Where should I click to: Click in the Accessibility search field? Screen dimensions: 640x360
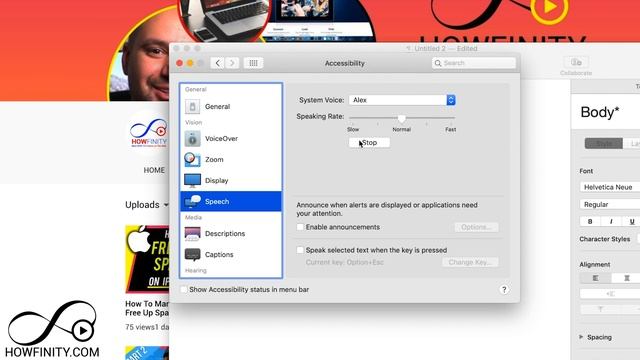coord(474,63)
